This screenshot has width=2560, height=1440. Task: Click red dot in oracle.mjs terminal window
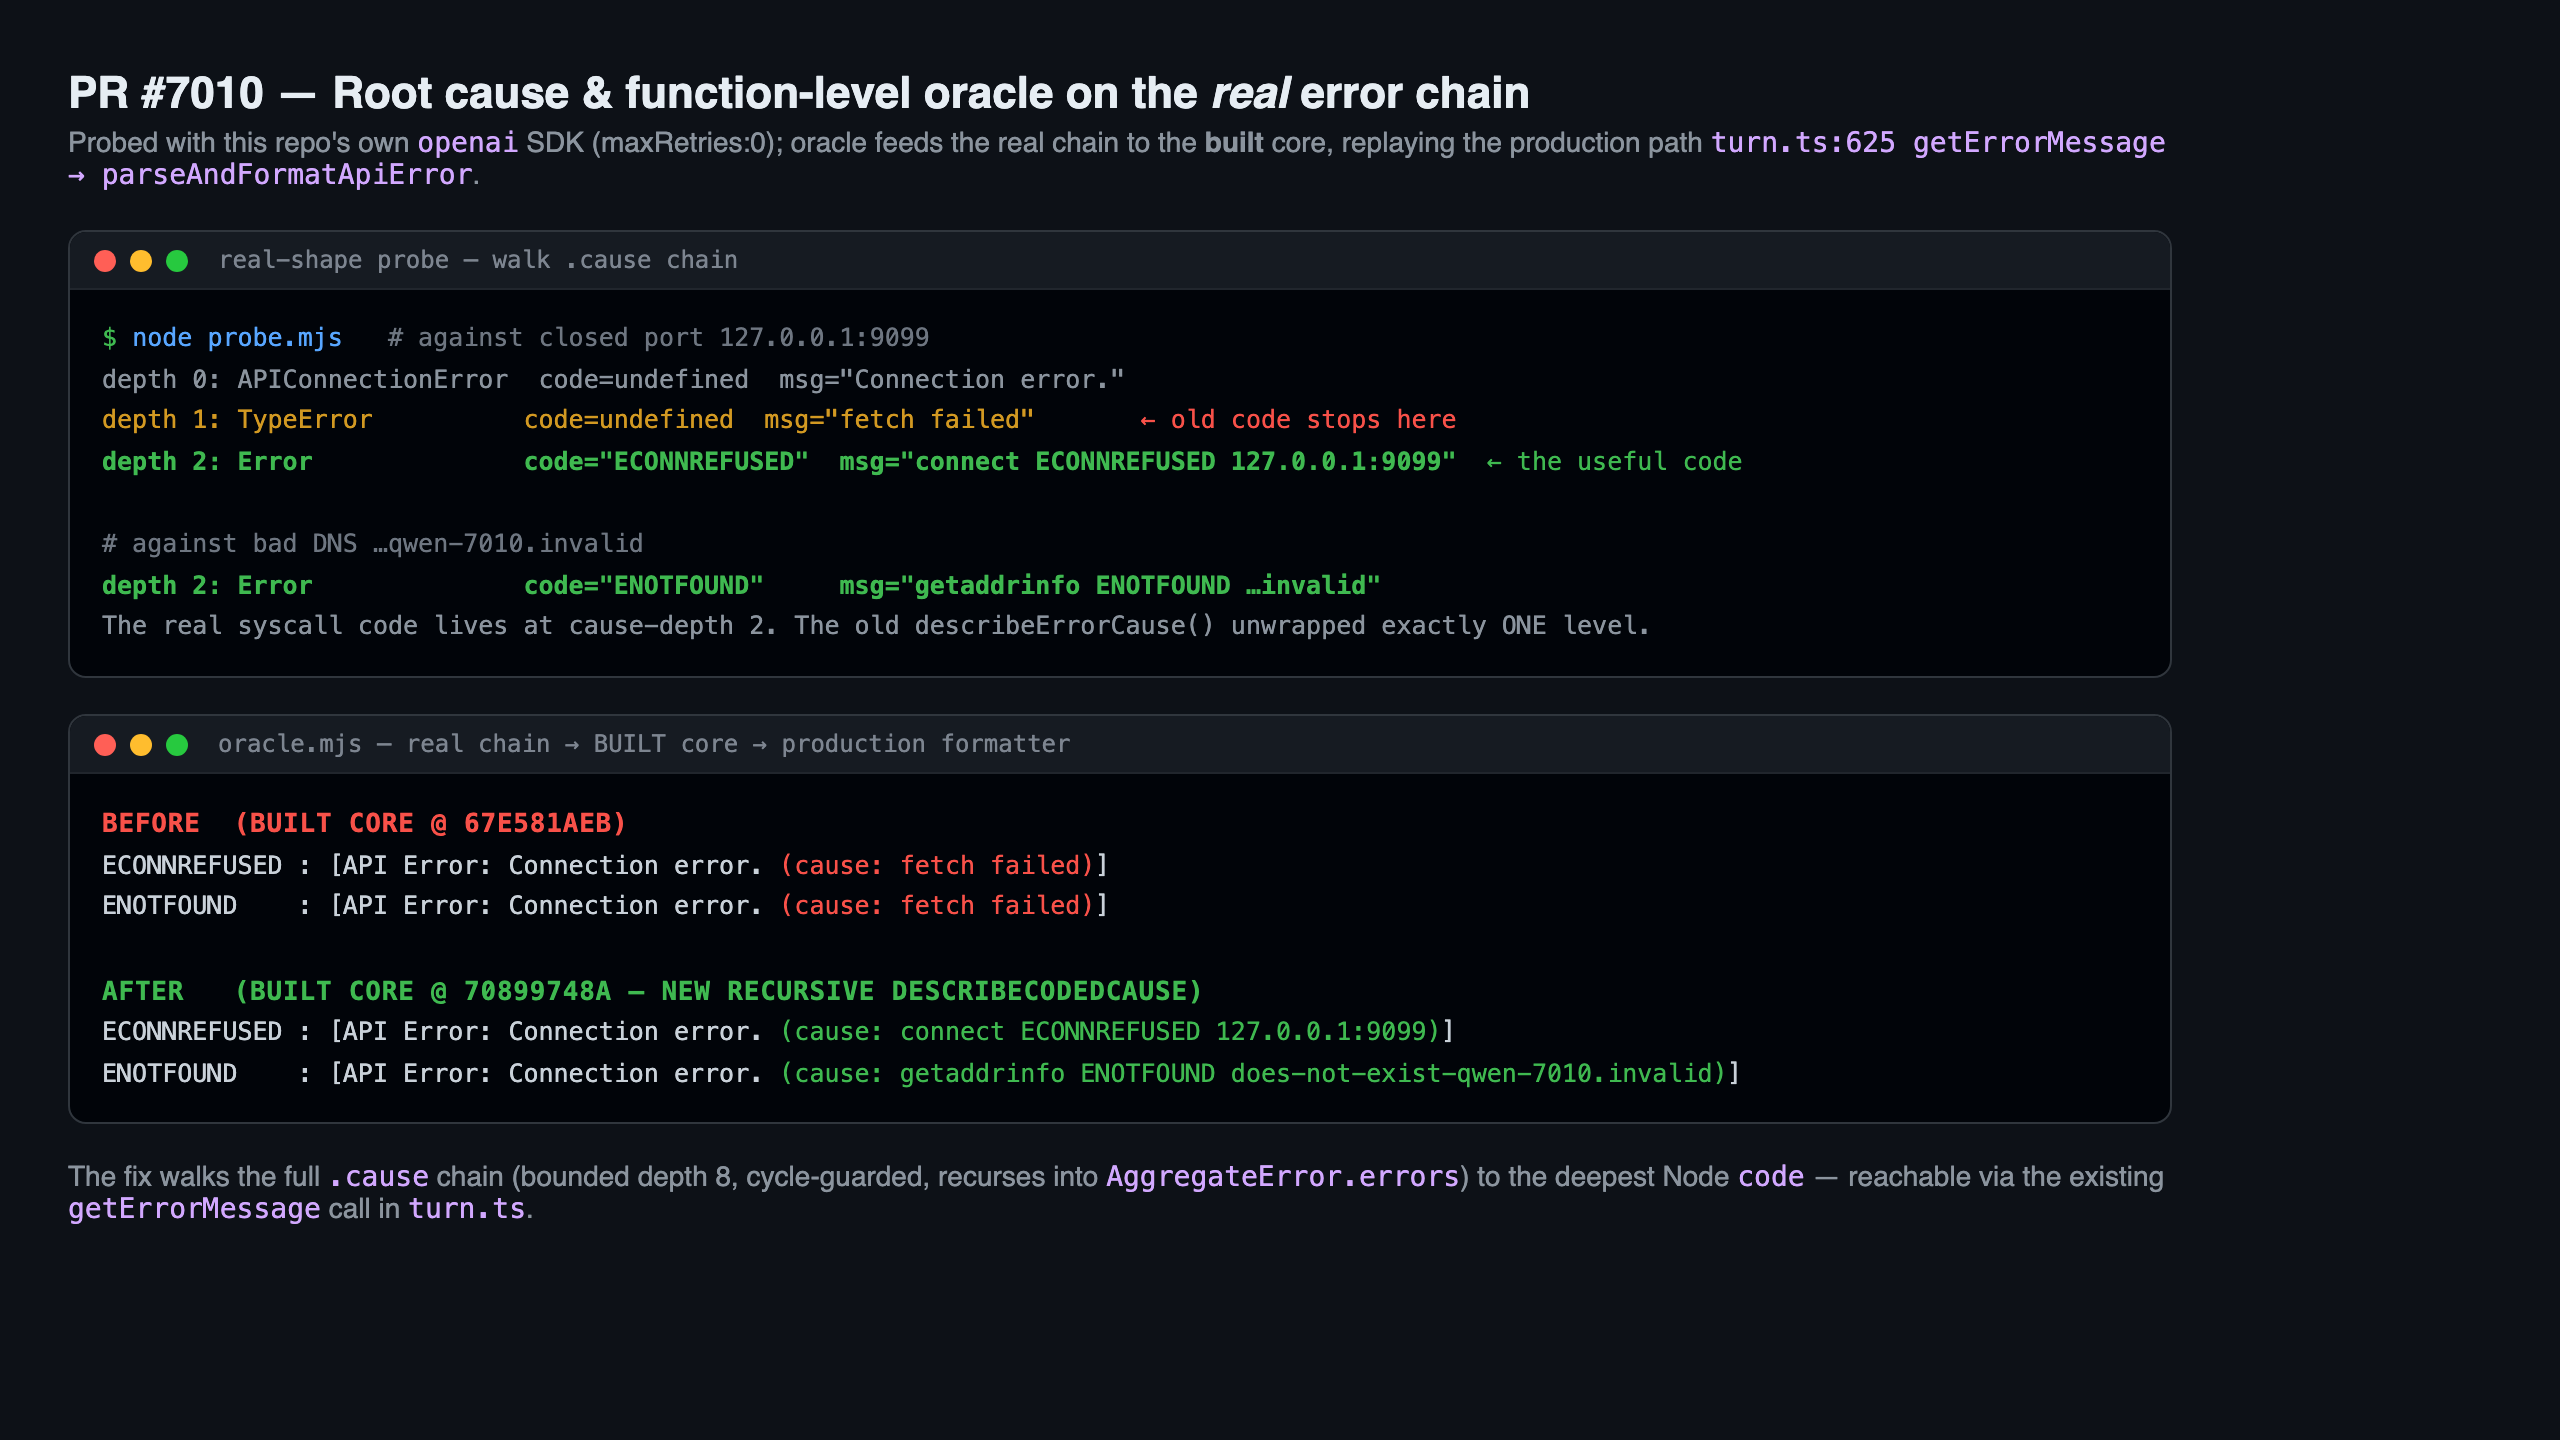pyautogui.click(x=105, y=745)
